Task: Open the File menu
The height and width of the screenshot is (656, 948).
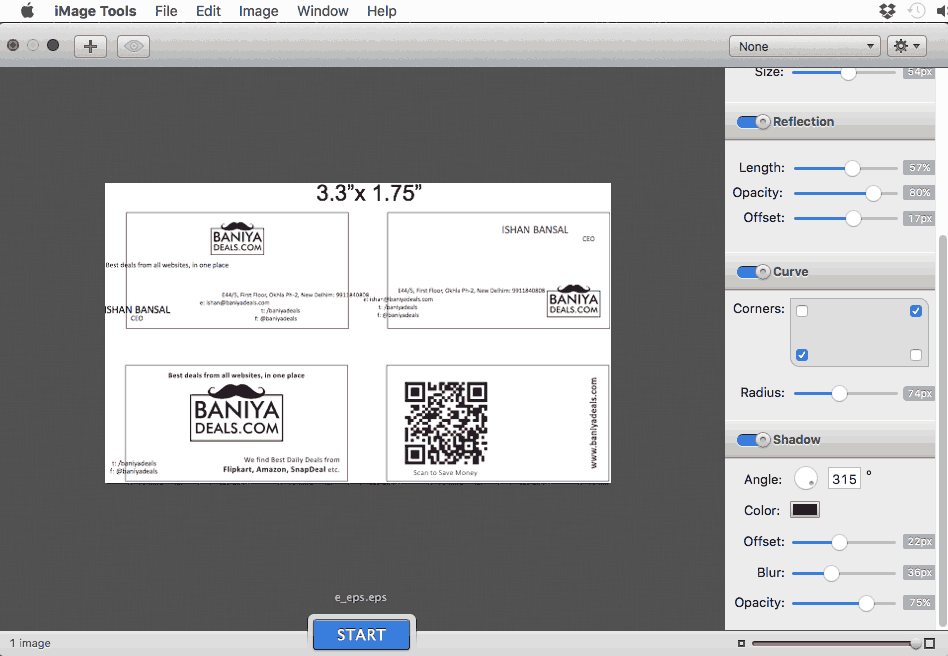Action: [x=166, y=11]
